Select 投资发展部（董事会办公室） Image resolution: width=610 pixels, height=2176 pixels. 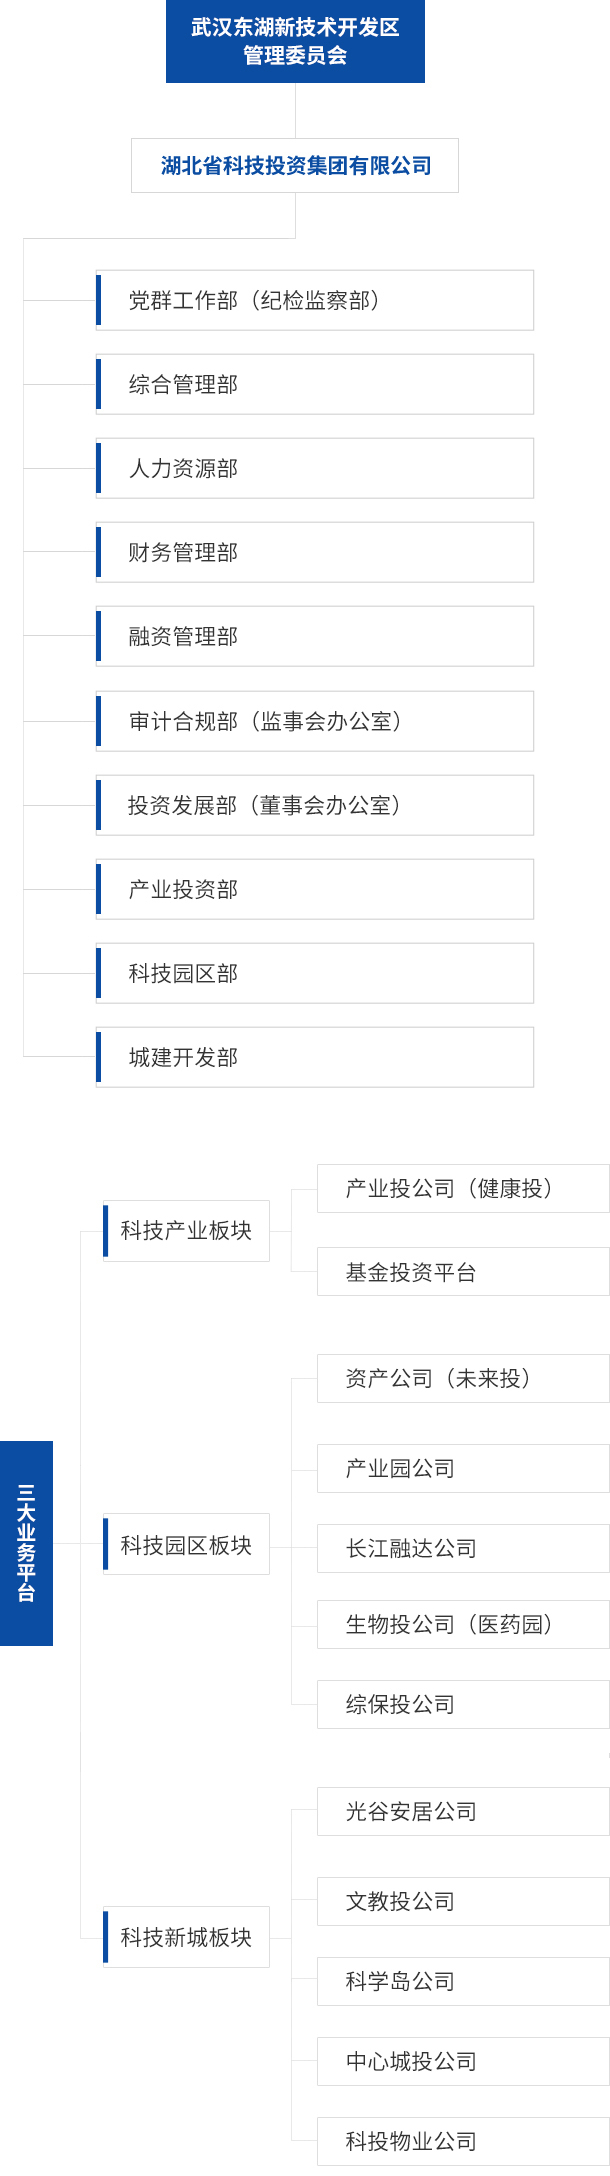pos(314,805)
